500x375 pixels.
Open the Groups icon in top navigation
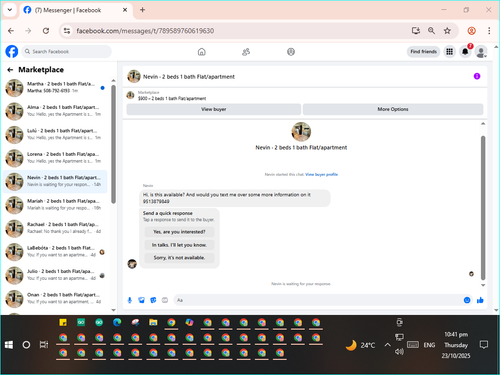coord(291,52)
